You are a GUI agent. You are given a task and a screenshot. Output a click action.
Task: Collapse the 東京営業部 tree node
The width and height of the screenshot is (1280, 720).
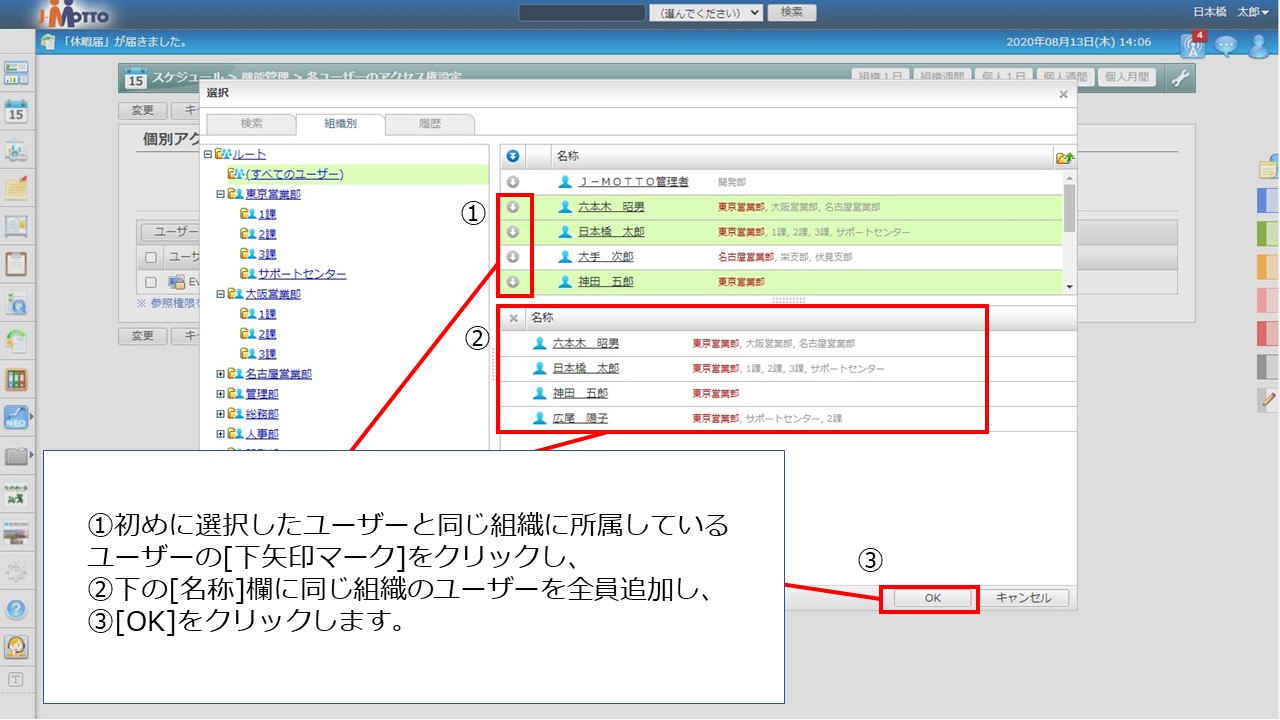point(220,194)
